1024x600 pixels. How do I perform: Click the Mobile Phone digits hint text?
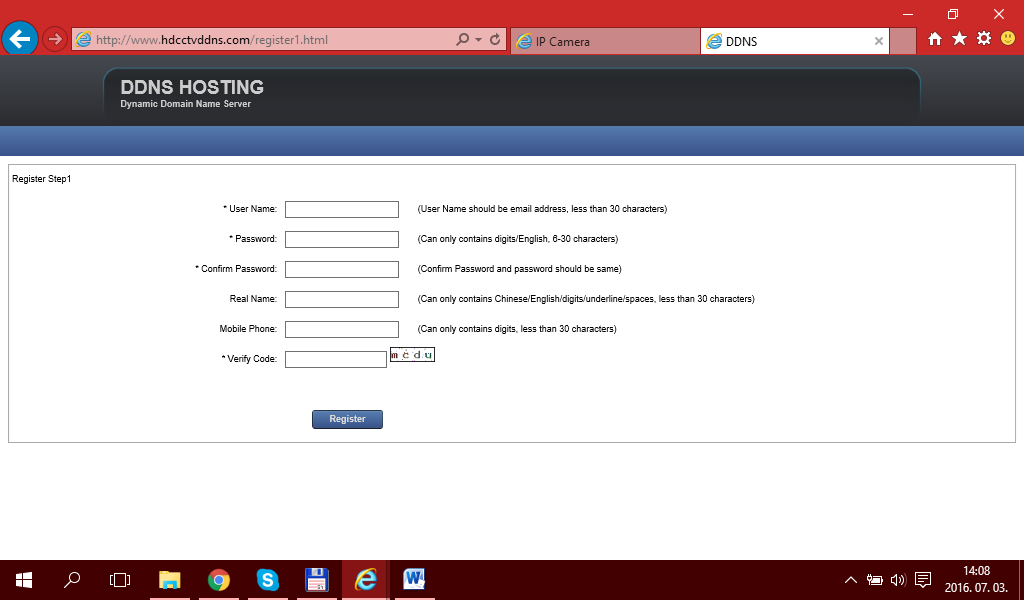pos(517,329)
